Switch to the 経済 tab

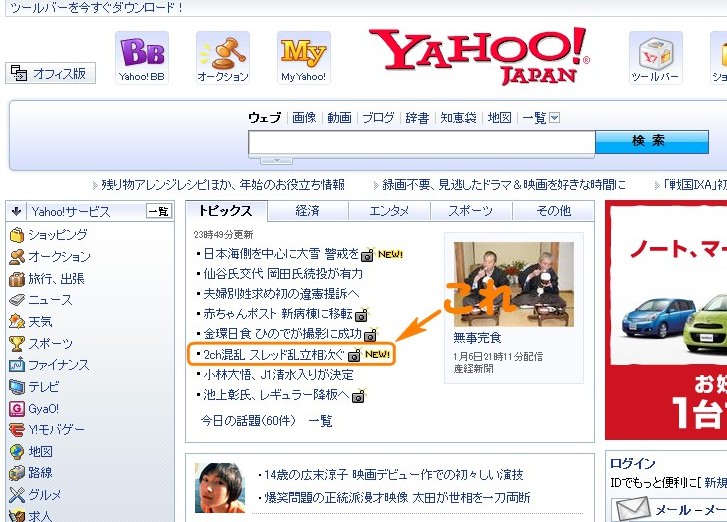click(308, 211)
